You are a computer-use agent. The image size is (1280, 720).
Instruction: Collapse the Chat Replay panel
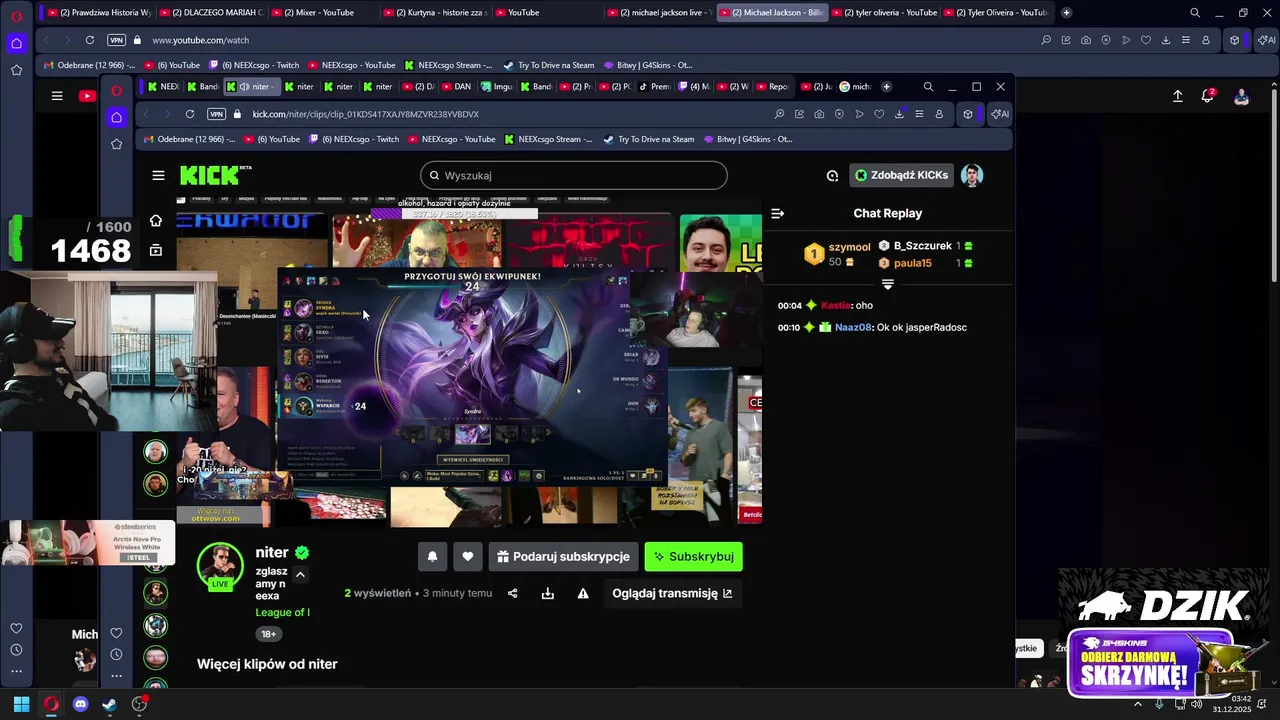click(778, 213)
